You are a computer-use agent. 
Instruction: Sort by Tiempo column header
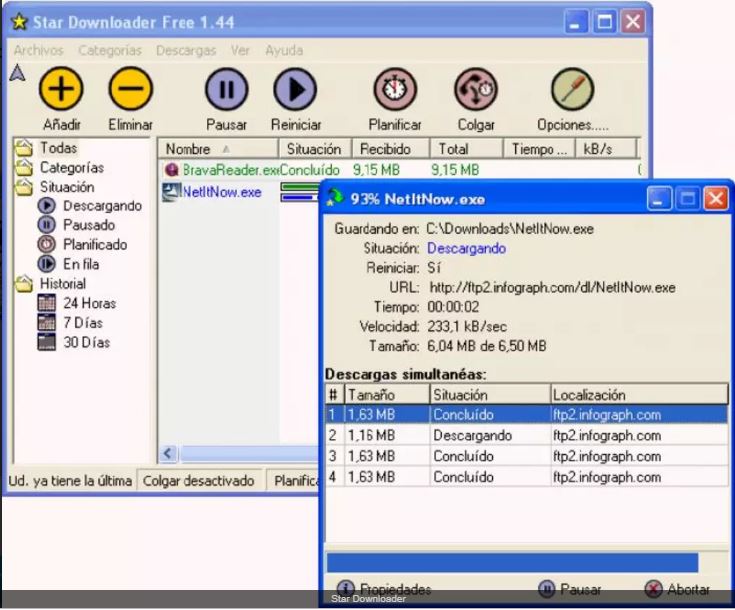coord(539,149)
